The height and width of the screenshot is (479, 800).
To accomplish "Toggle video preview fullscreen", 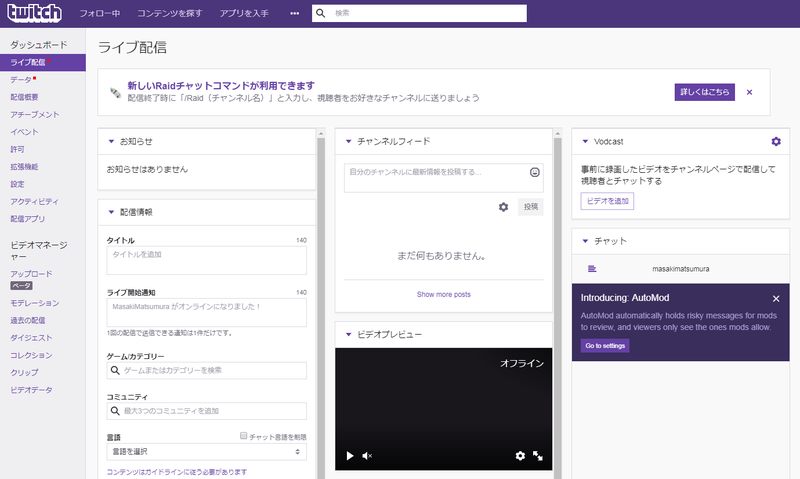I will click(538, 456).
